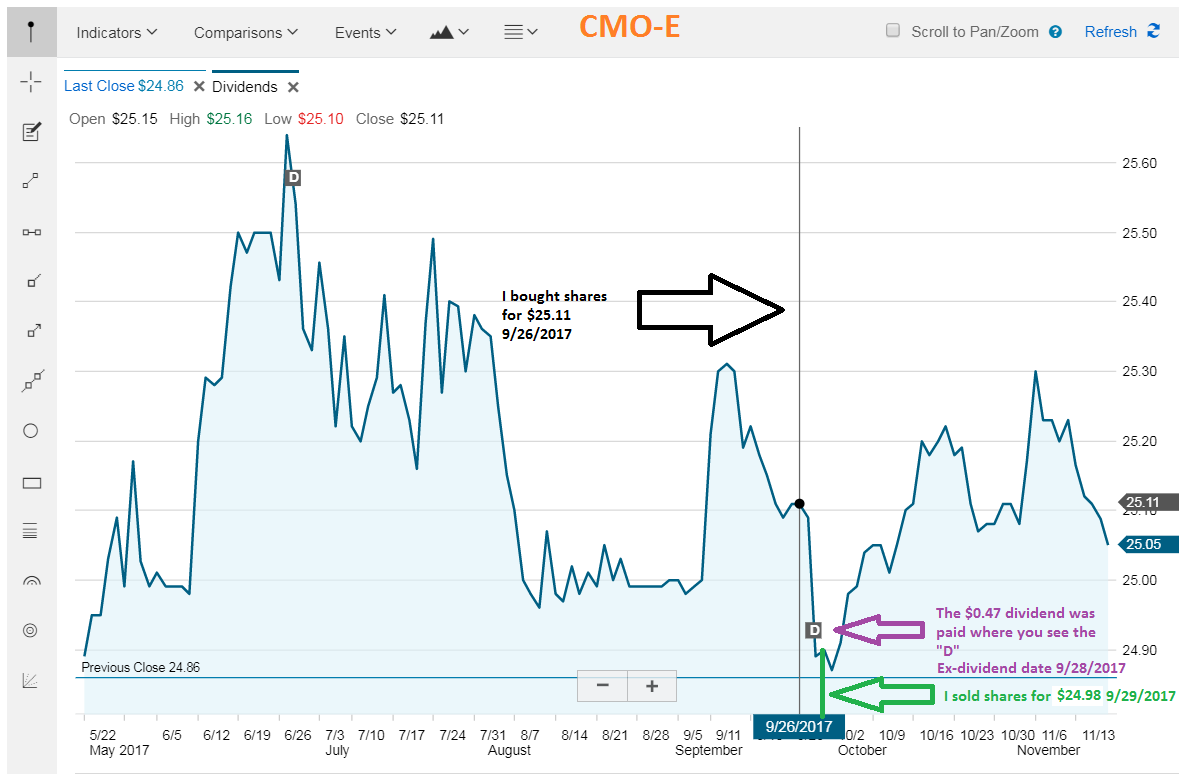Click the 25.60 price axis label
Screen dimensions: 1183x774
(1139, 163)
